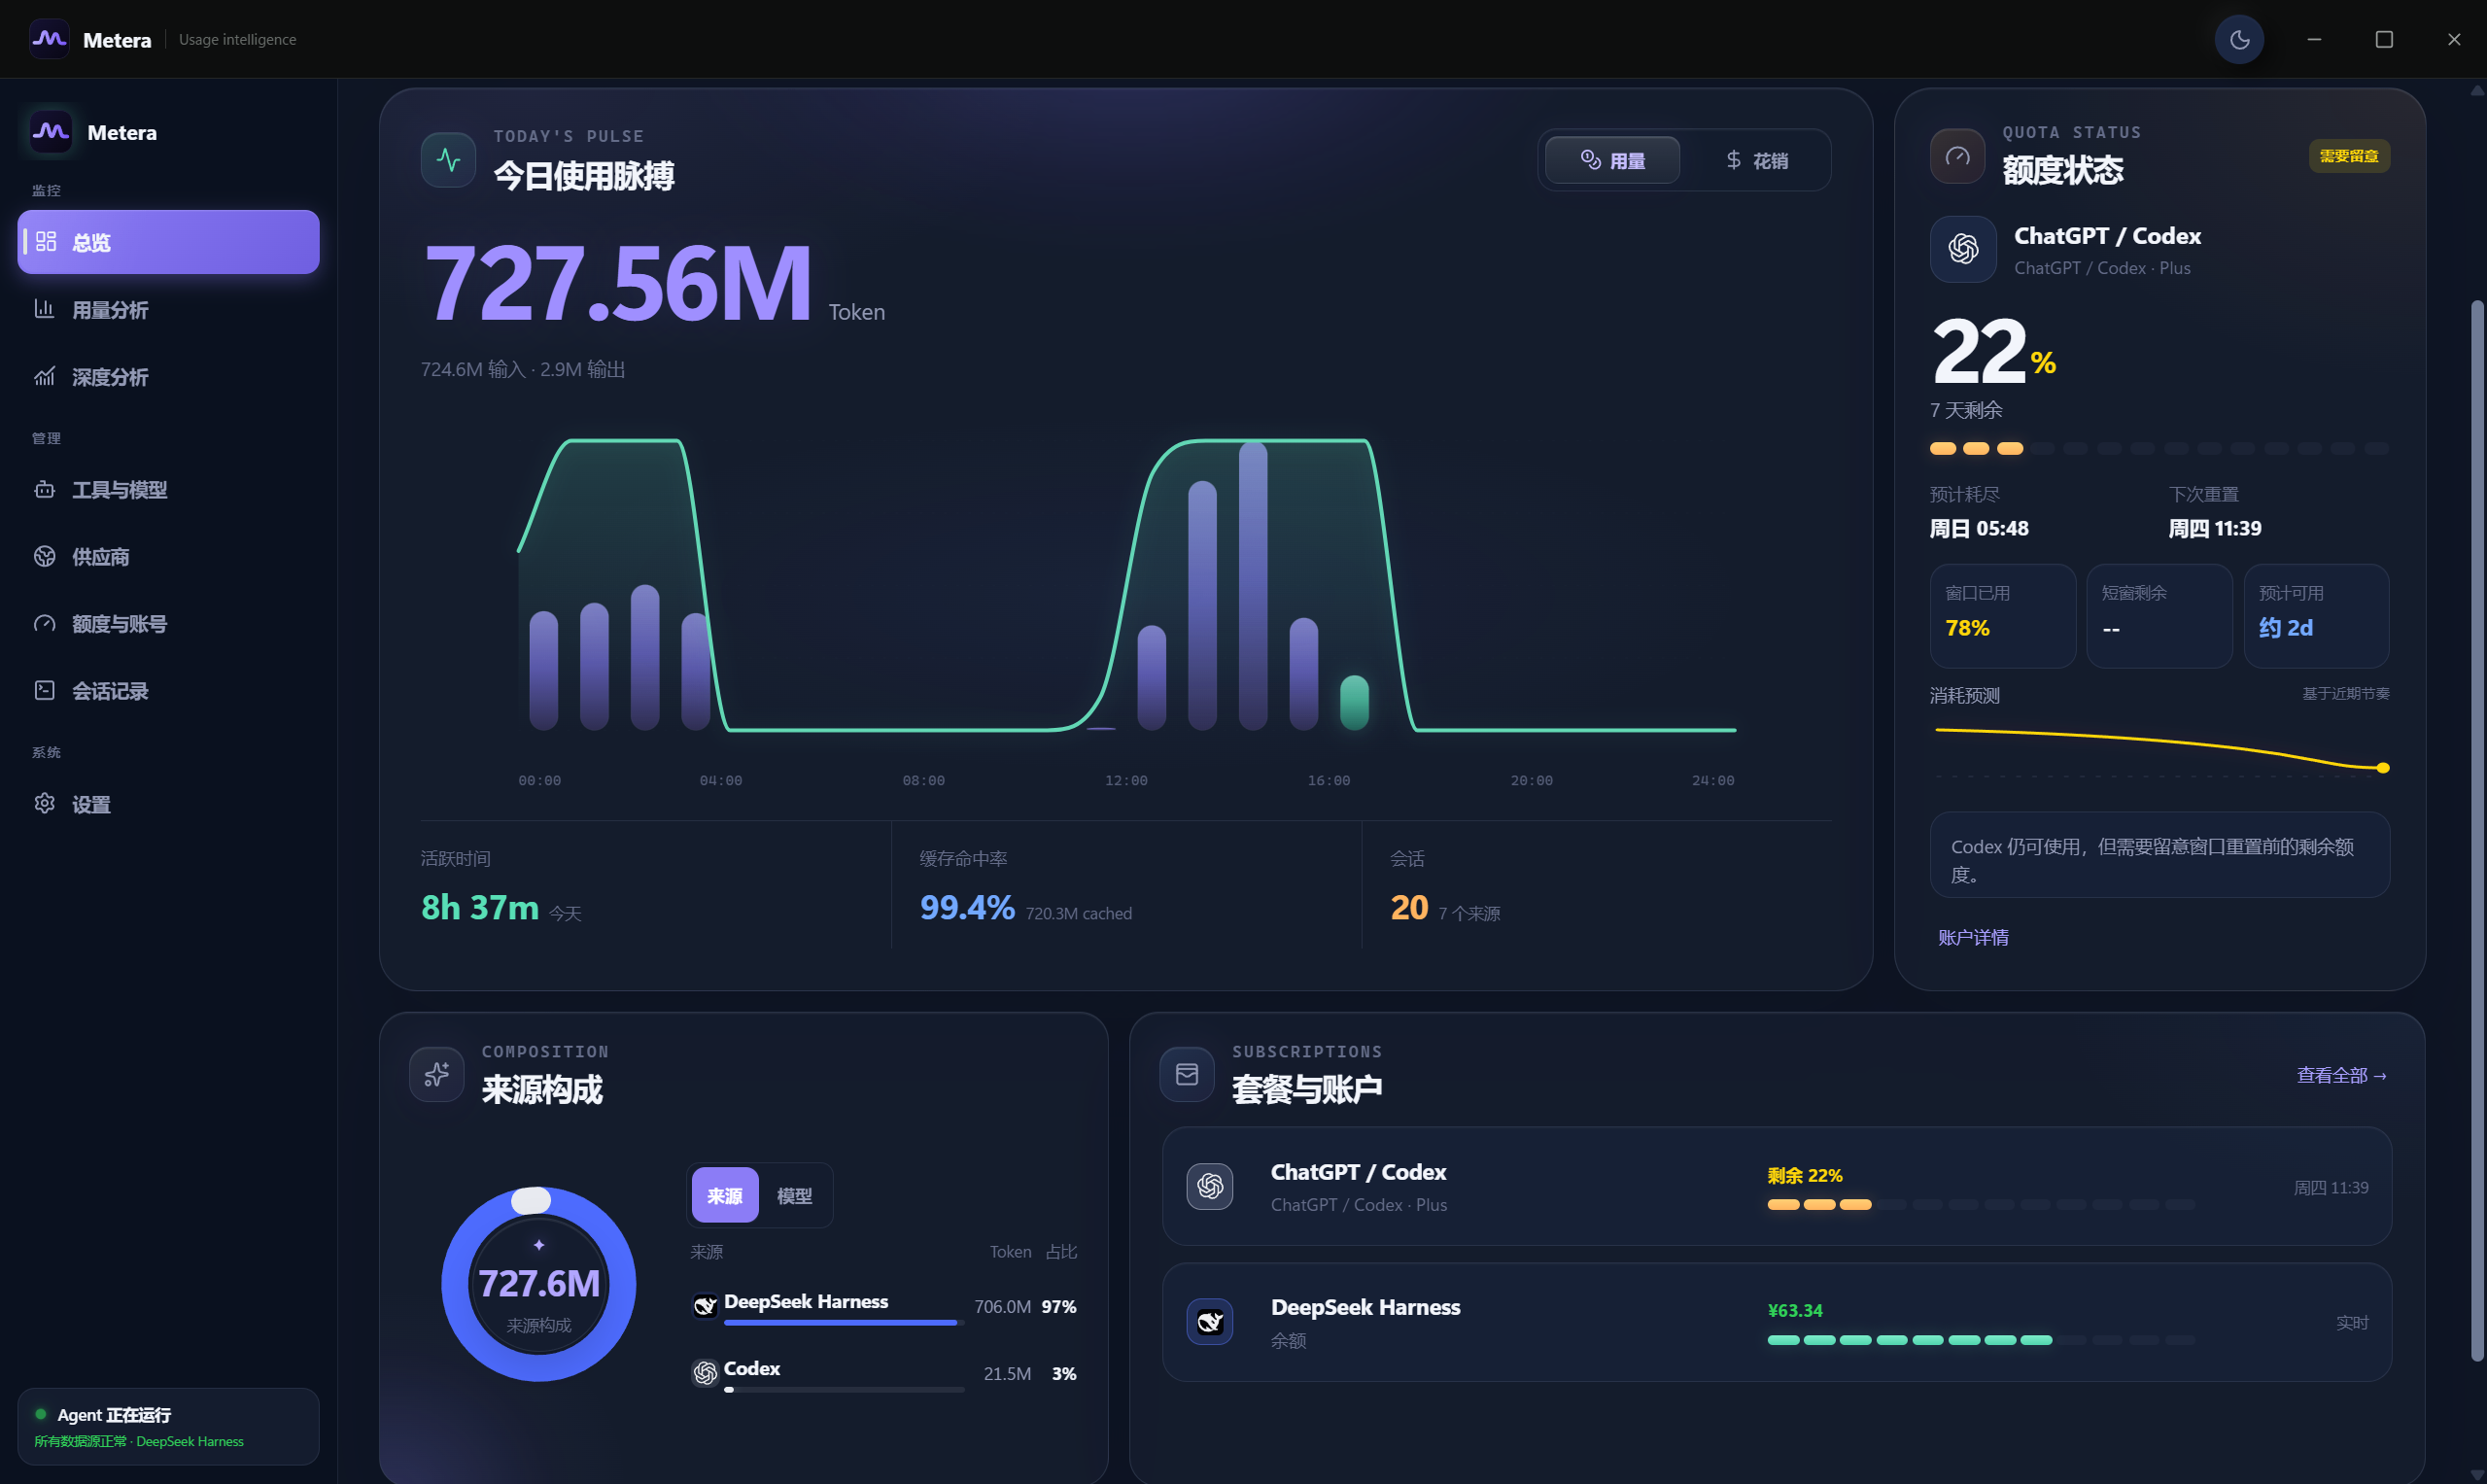Switch pulse view to 花销 spending
Viewport: 2487px width, 1484px height.
(x=1756, y=160)
